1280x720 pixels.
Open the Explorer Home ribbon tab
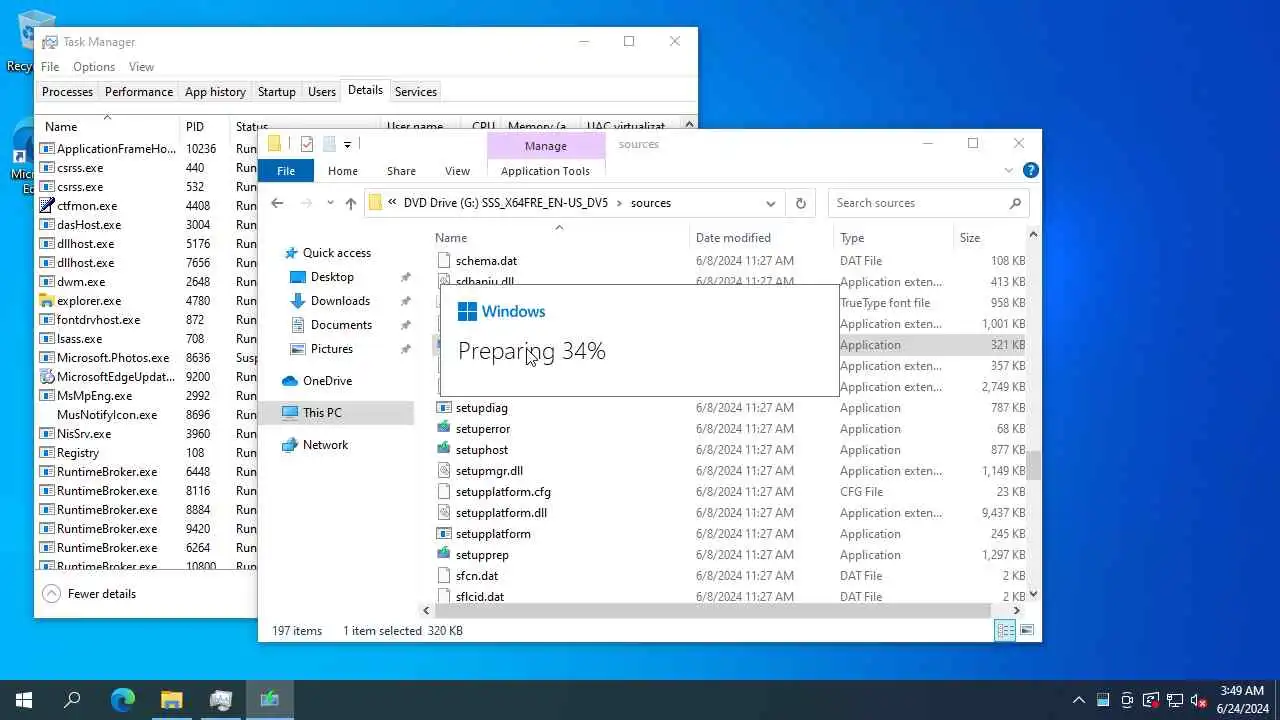pos(343,171)
